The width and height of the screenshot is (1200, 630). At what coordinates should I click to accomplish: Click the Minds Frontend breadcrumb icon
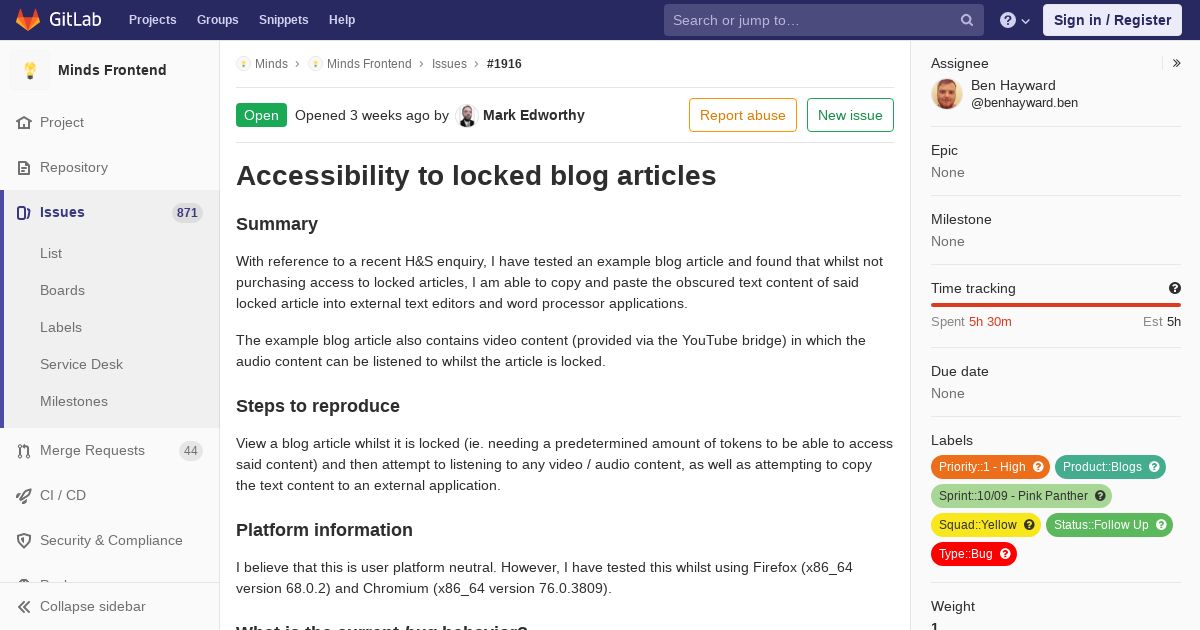point(315,64)
